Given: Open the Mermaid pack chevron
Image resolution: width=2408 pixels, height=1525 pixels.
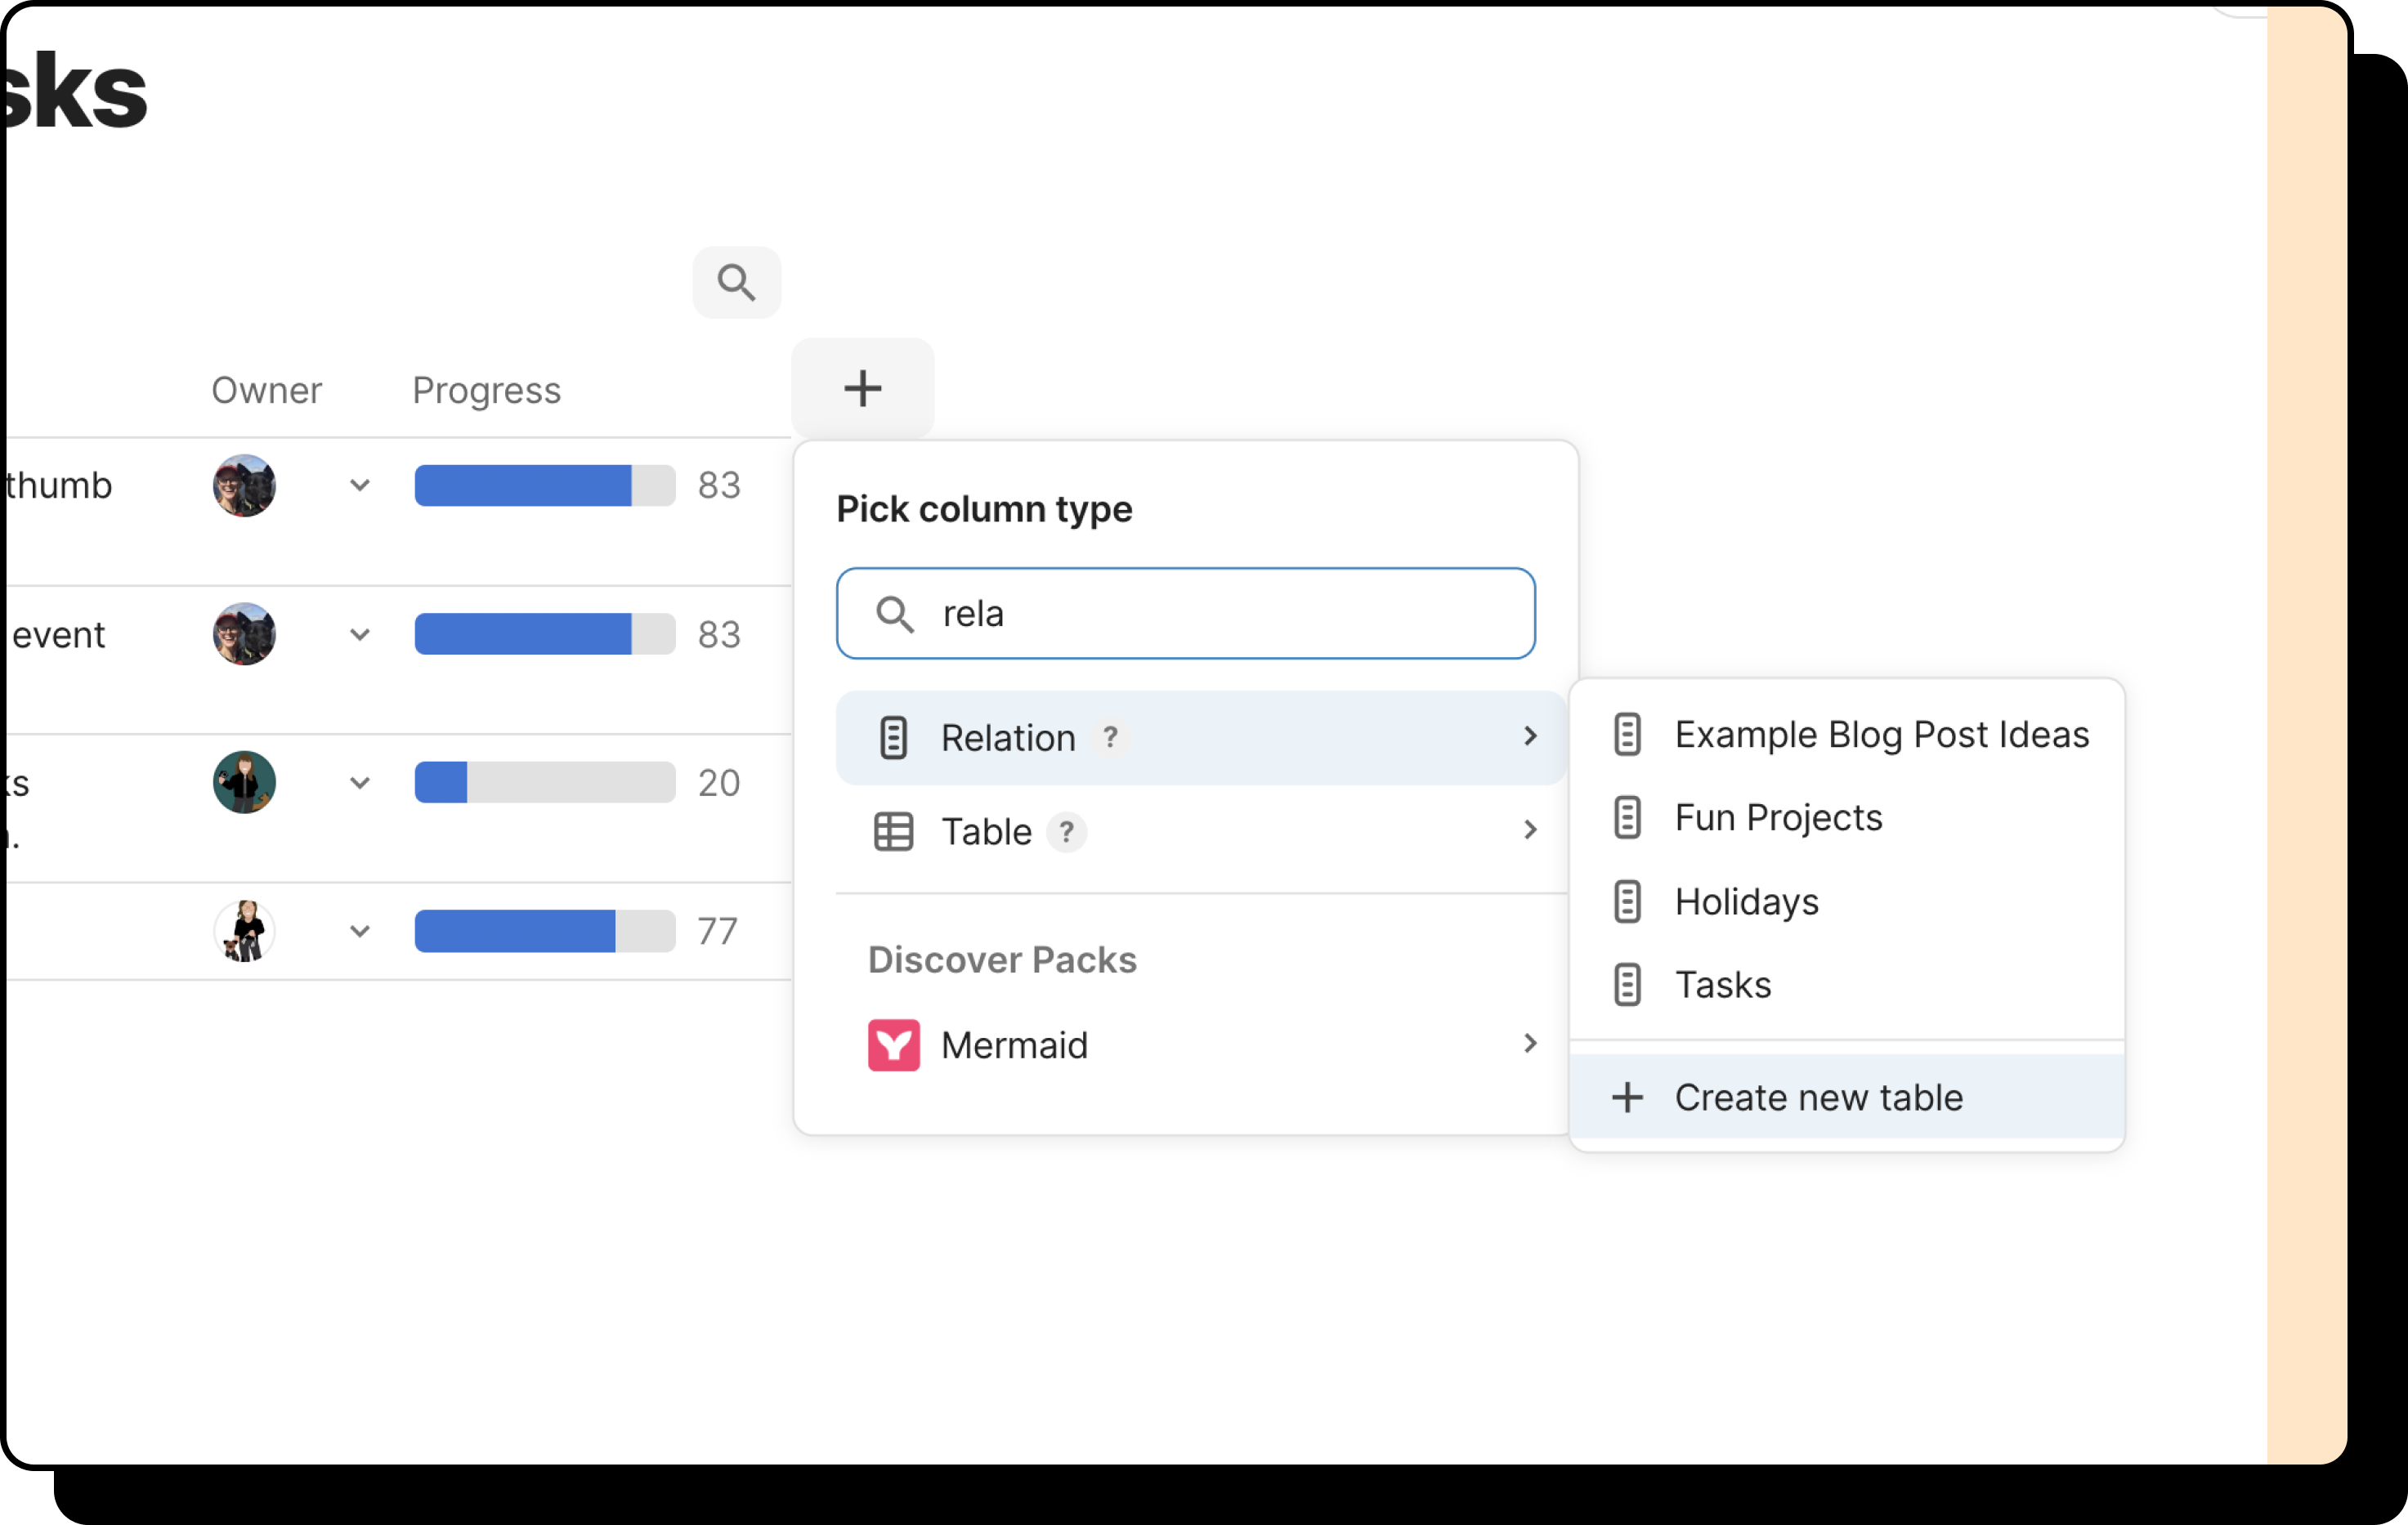Looking at the screenshot, I should coord(1529,1043).
